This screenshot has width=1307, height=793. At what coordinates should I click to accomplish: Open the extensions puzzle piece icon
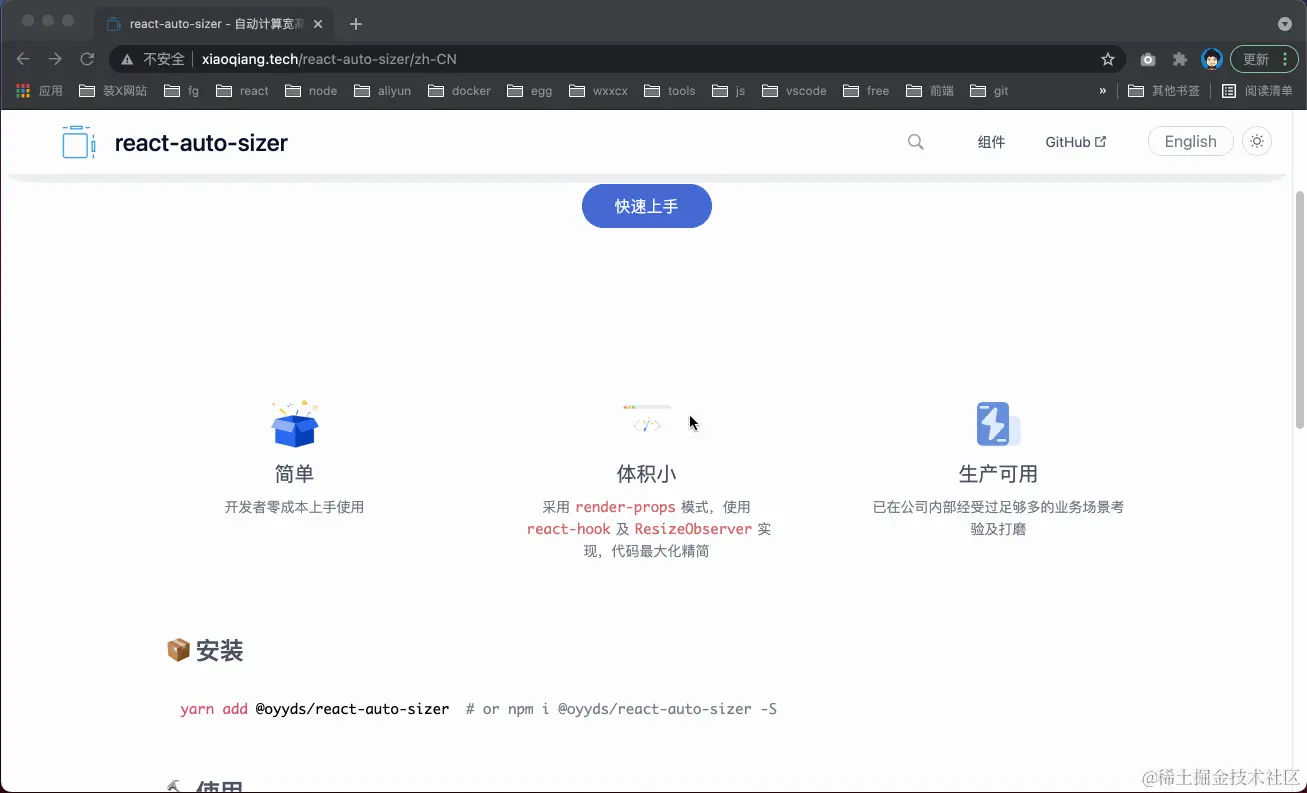tap(1180, 59)
